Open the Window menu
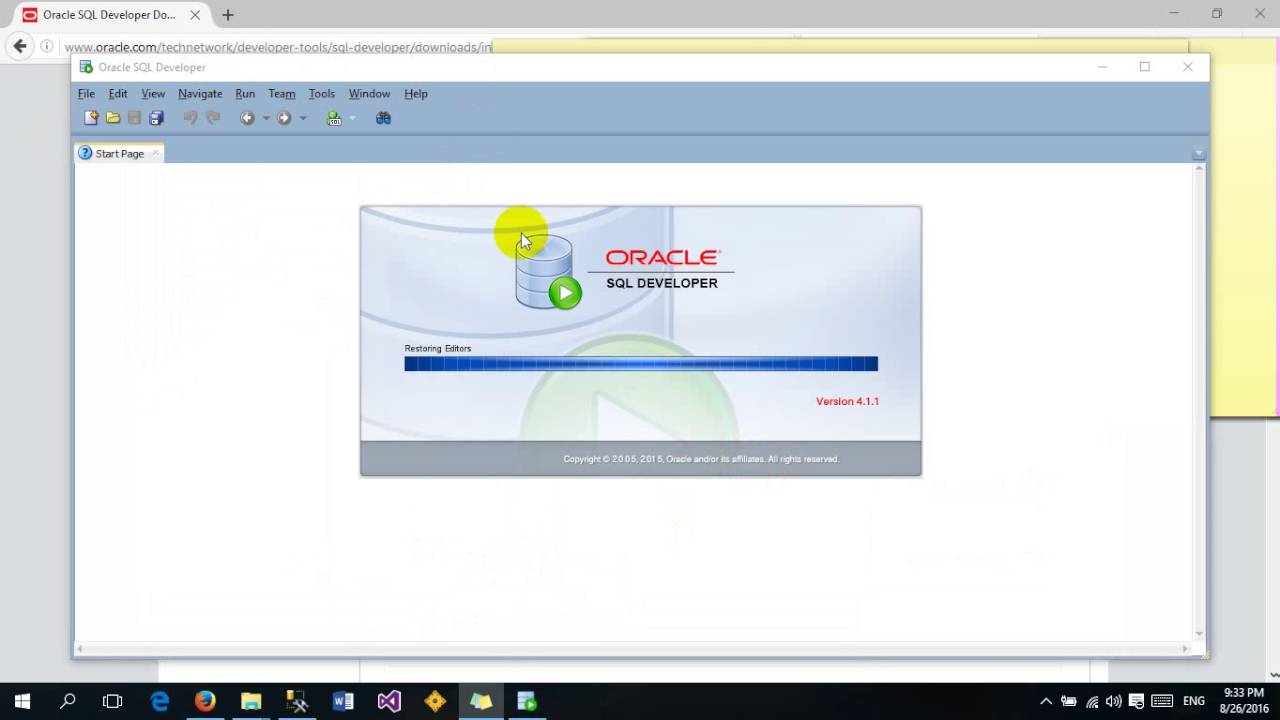The width and height of the screenshot is (1280, 720). [x=369, y=94]
